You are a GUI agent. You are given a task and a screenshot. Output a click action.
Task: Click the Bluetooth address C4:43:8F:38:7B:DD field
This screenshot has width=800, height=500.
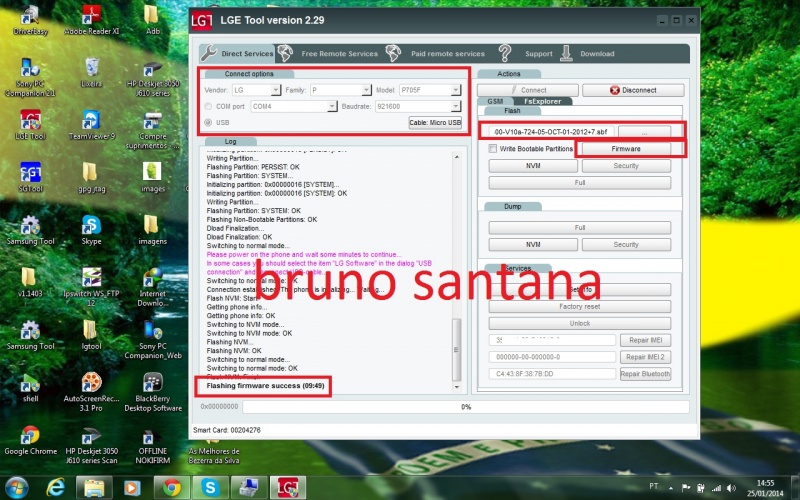pyautogui.click(x=552, y=374)
